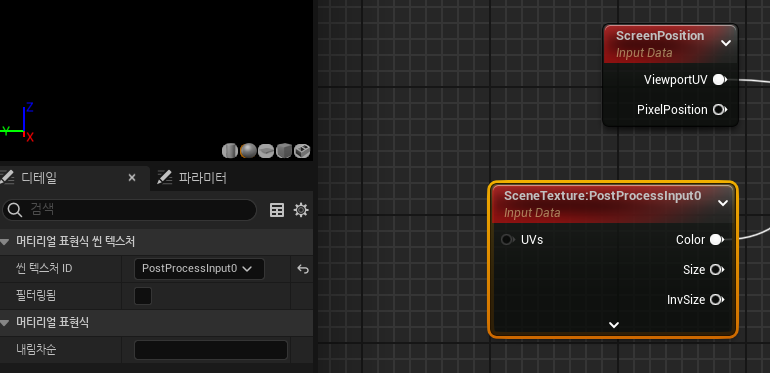This screenshot has height=373, width=770.
Task: Click the UVs input pin
Action: tap(507, 240)
